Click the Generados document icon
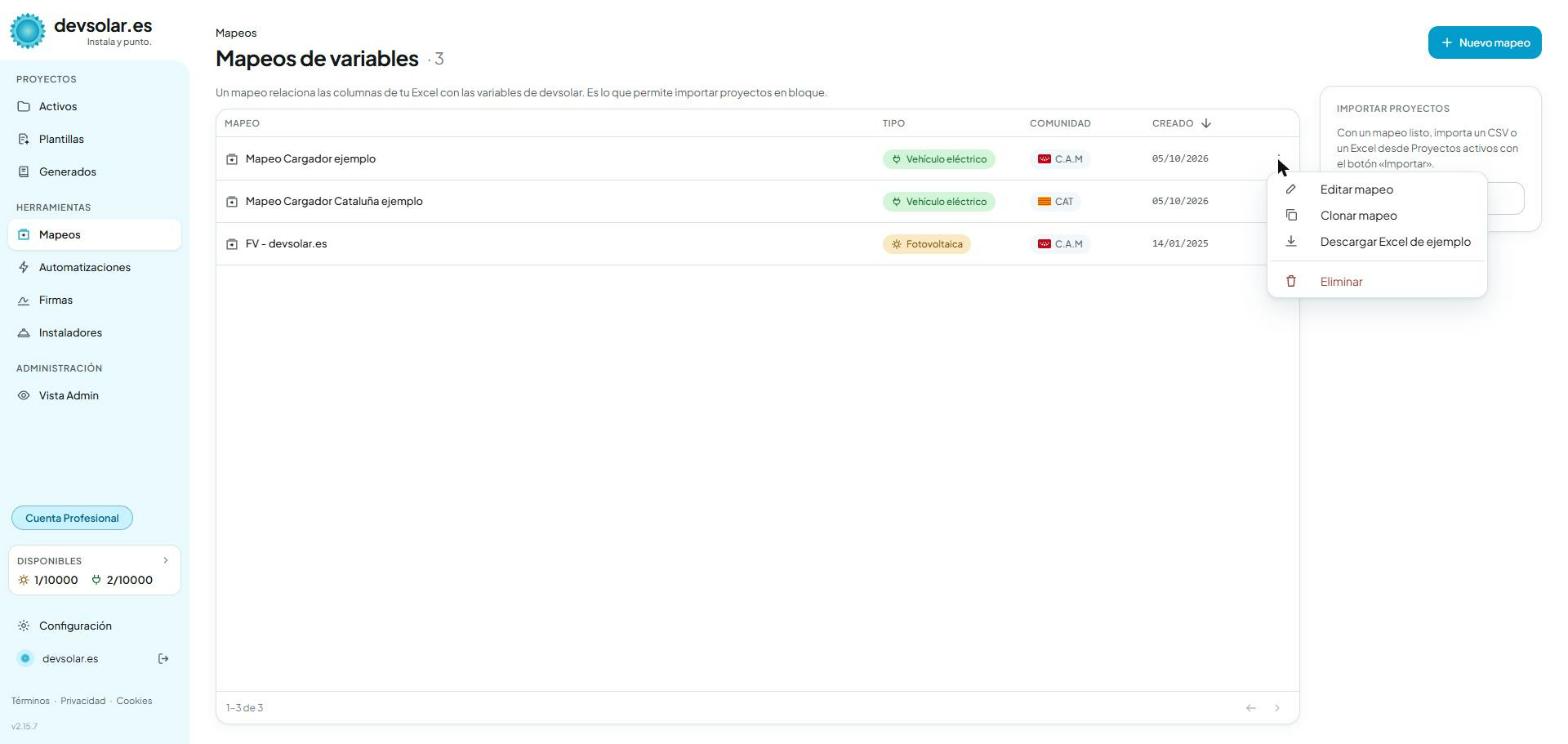 coord(24,172)
